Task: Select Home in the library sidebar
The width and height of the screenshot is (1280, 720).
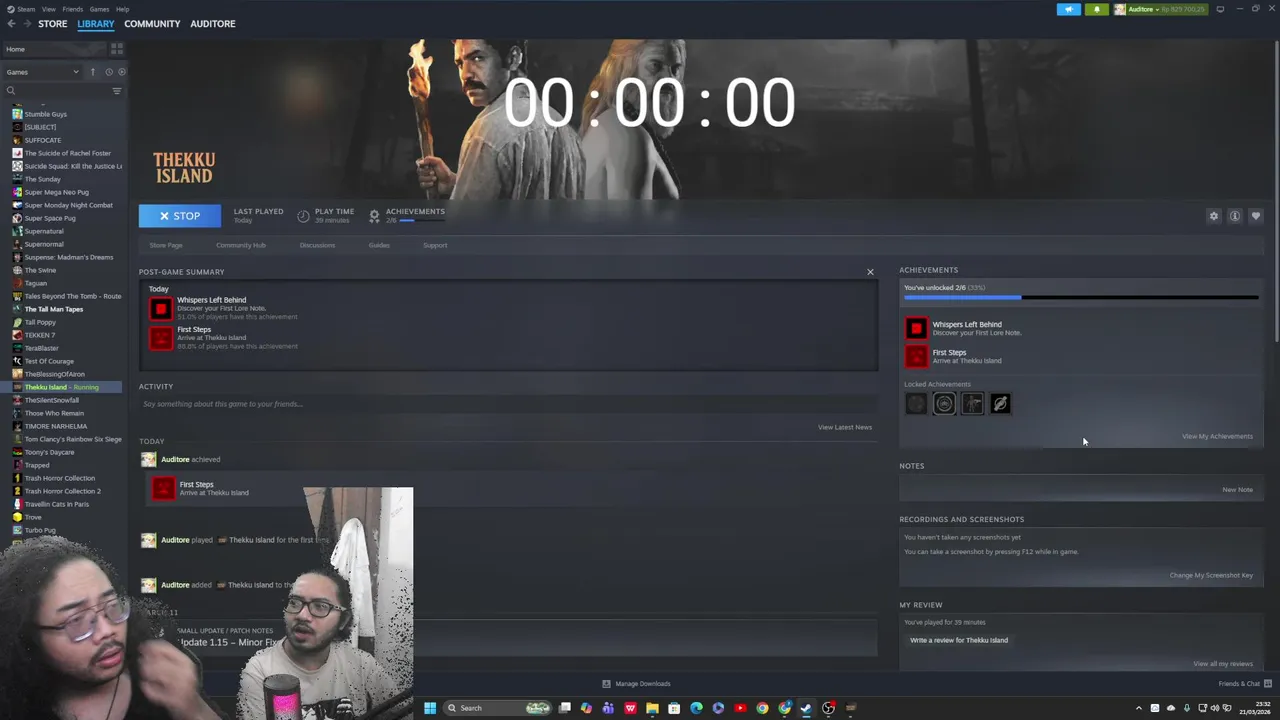Action: pos(55,49)
